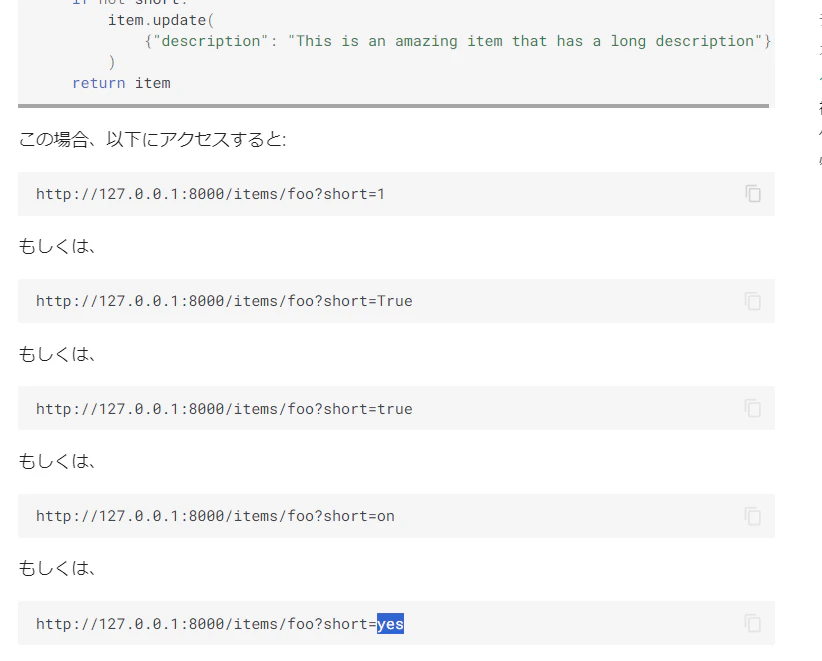The width and height of the screenshot is (822, 661).
Task: Click the sentence この場合、以下にアクセスすると:
Action: pyautogui.click(x=153, y=139)
